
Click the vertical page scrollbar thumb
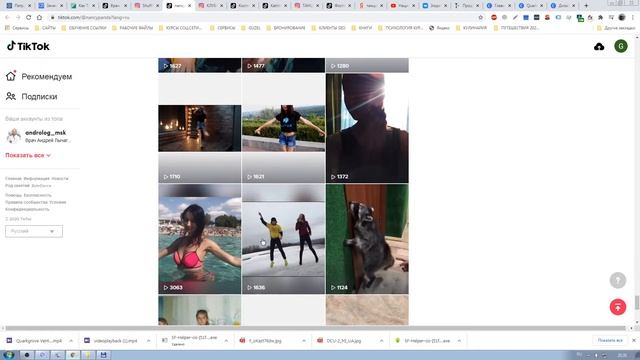[x=637, y=302]
